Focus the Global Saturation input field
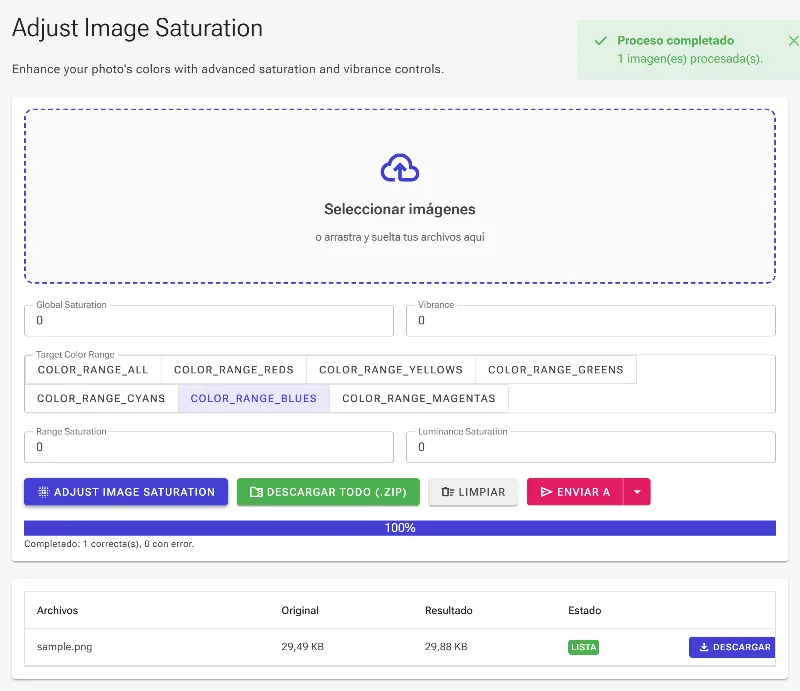Image resolution: width=800 pixels, height=691 pixels. click(209, 320)
